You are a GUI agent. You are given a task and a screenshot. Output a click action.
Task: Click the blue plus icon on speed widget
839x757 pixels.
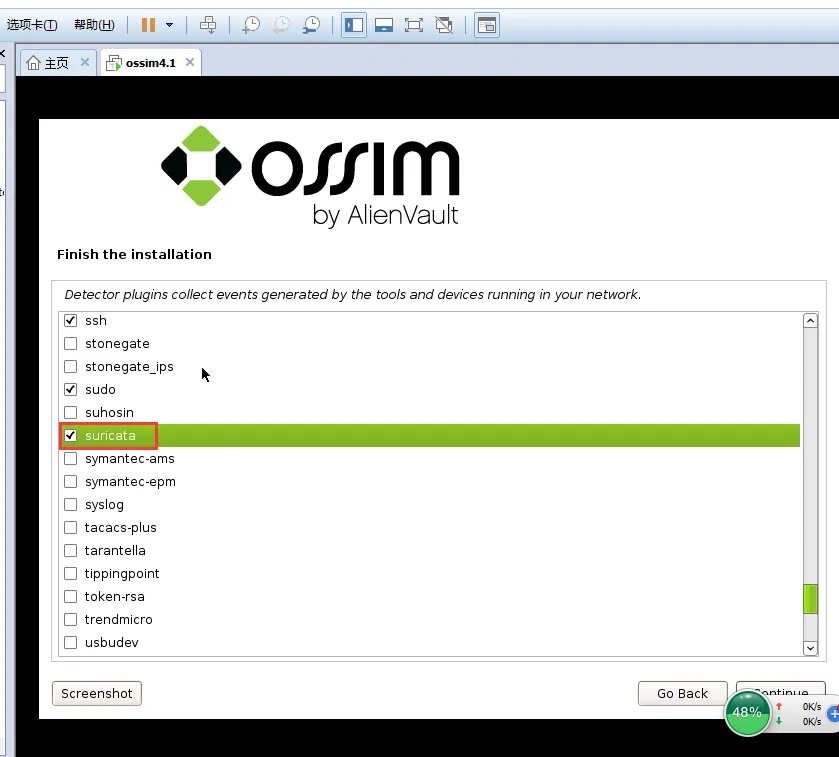click(834, 714)
